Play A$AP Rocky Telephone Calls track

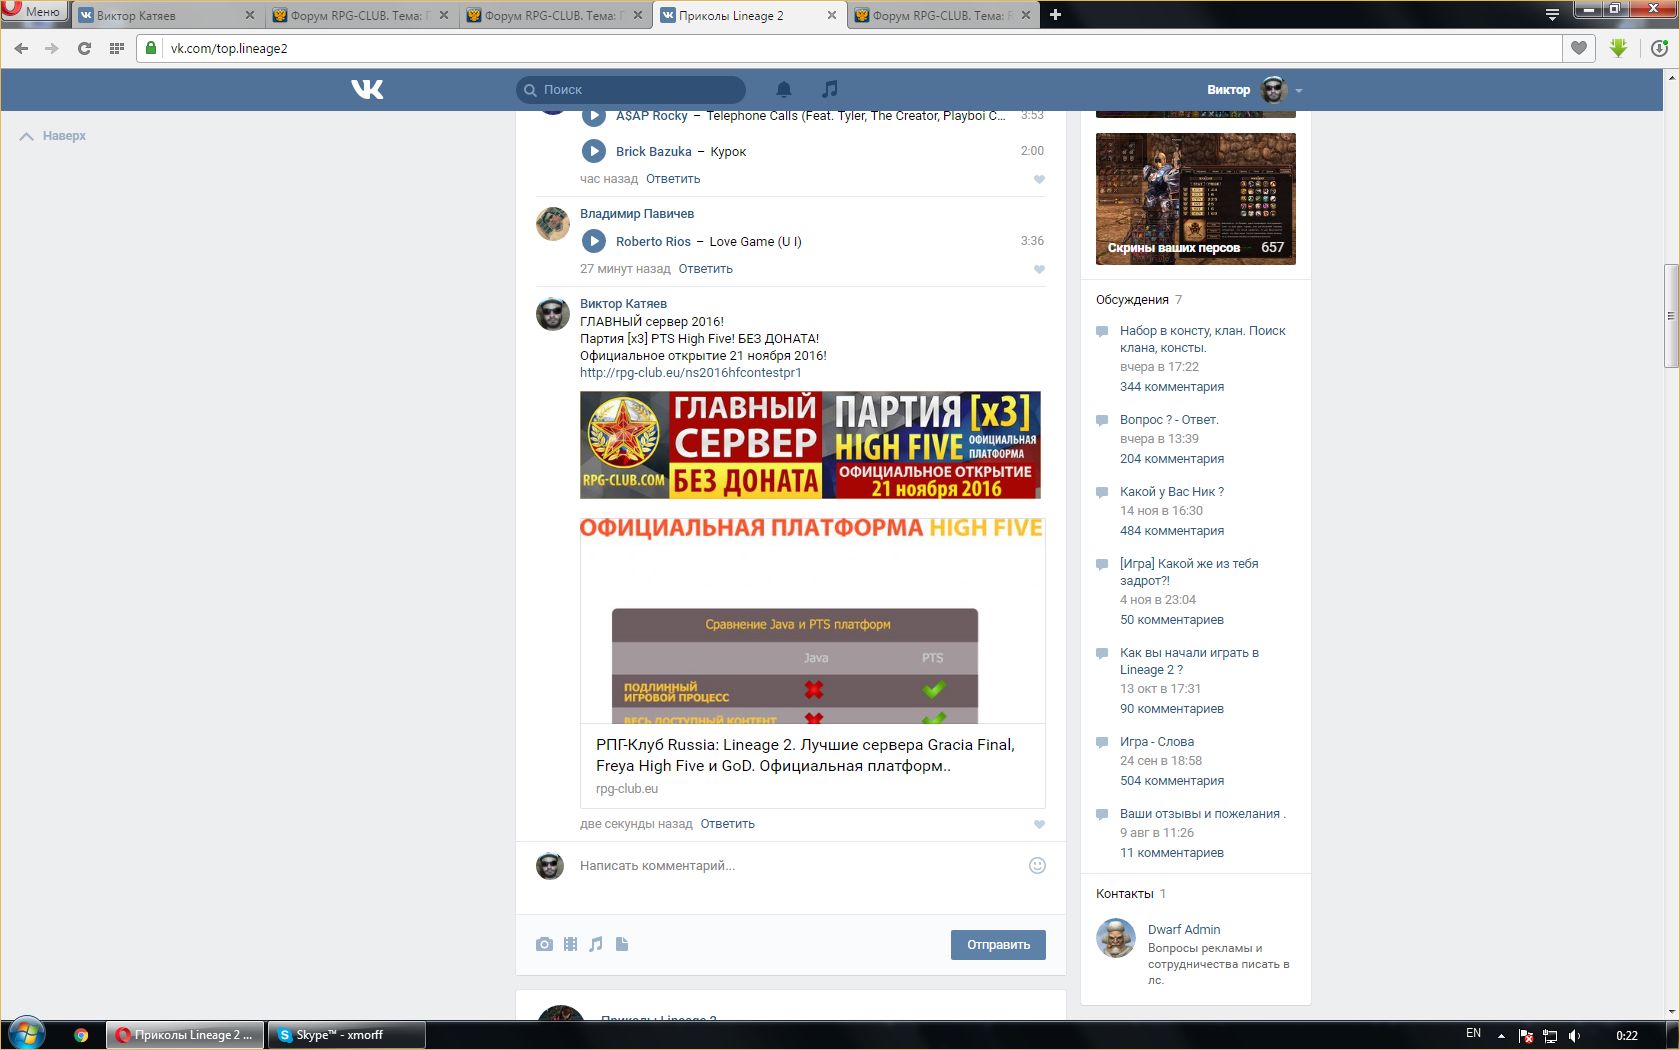coord(594,116)
